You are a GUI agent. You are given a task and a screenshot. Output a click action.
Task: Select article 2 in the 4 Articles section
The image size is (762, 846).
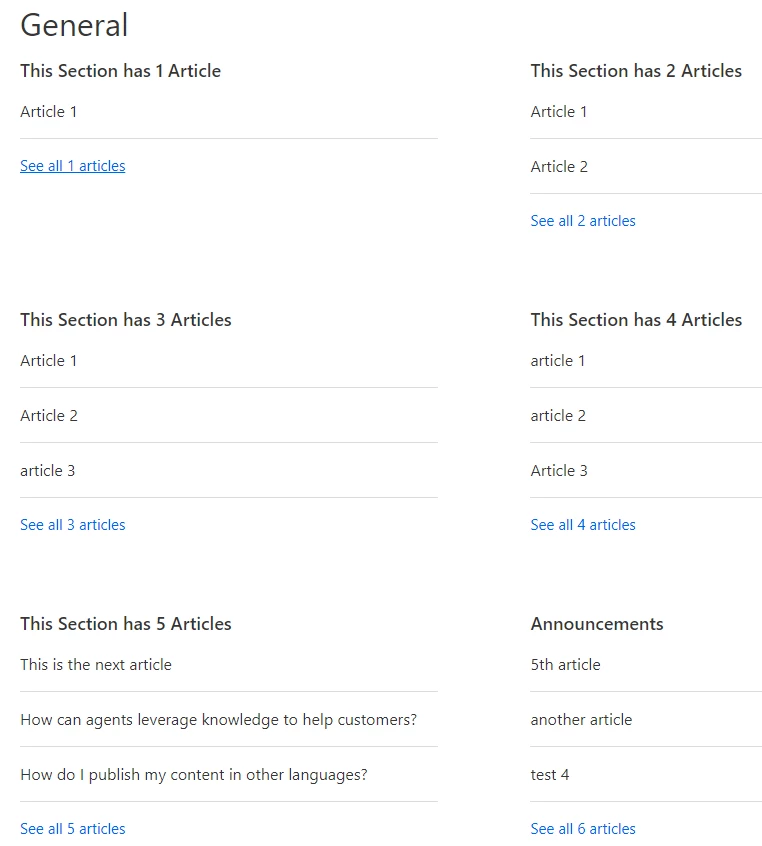[558, 416]
